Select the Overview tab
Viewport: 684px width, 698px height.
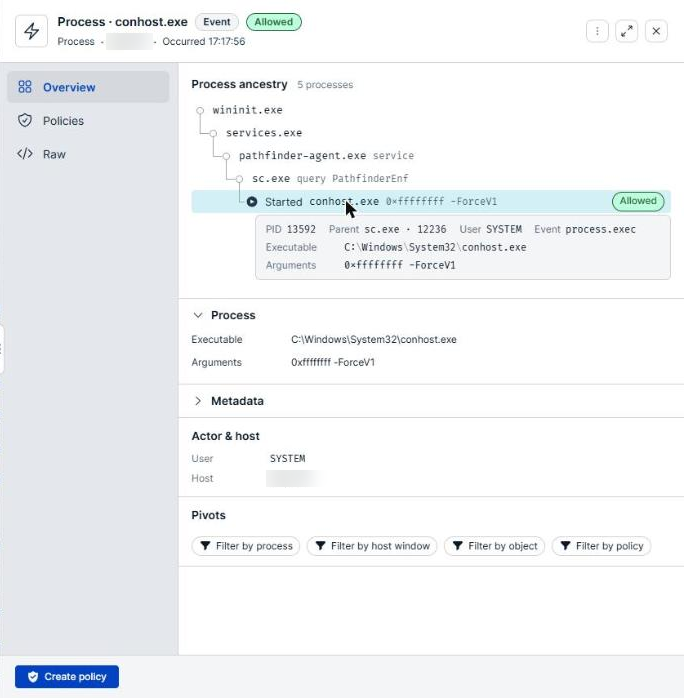88,87
